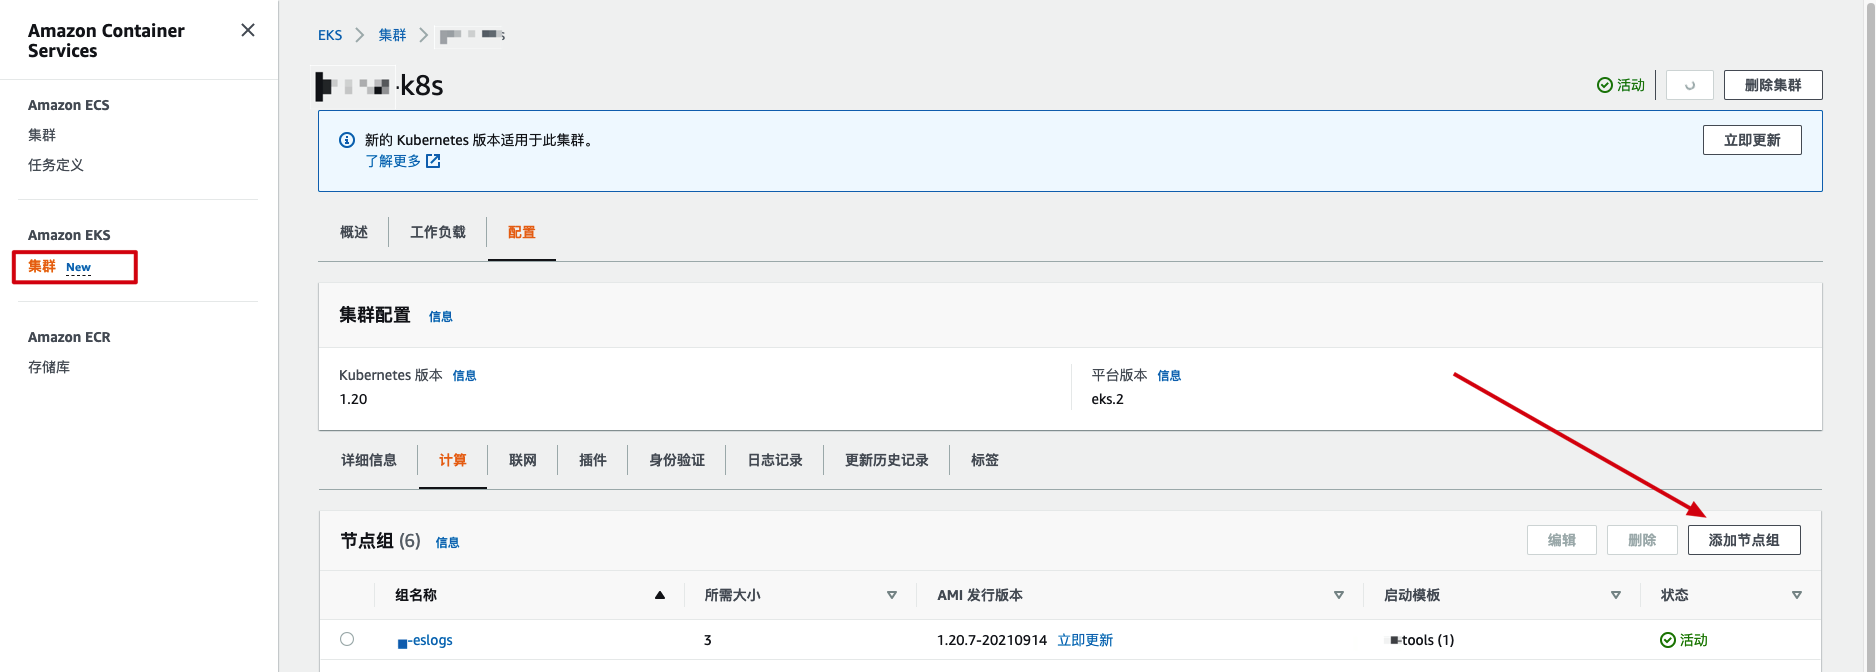Open the 了解更多 link
Image resolution: width=1876 pixels, height=672 pixels.
tap(393, 161)
